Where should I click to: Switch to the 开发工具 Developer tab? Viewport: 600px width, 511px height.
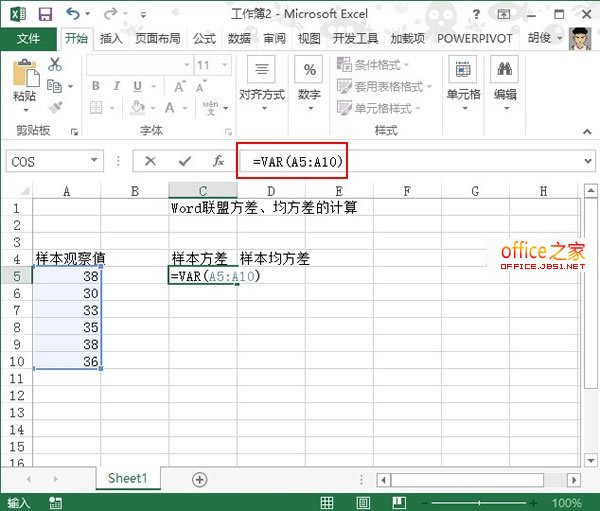(x=355, y=38)
